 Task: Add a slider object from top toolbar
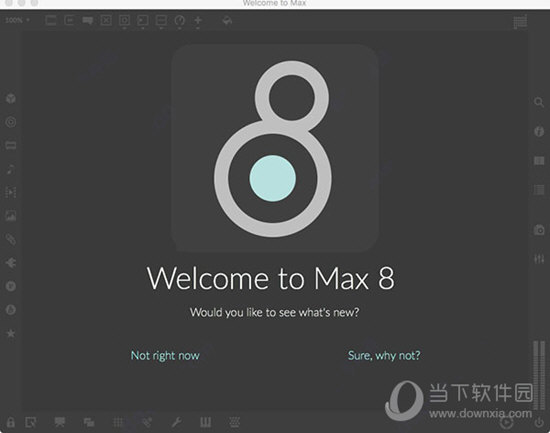pyautogui.click(x=161, y=21)
